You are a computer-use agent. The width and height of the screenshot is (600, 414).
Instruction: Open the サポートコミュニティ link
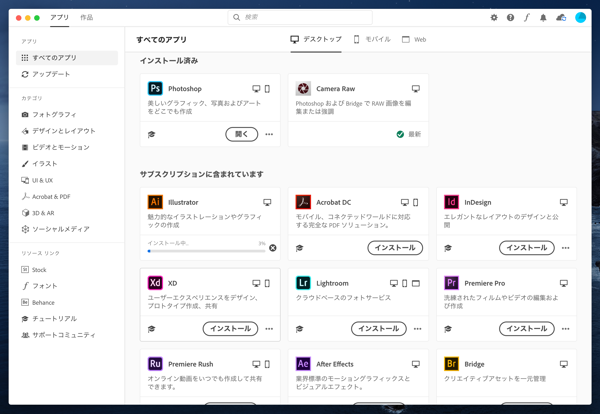pos(58,335)
